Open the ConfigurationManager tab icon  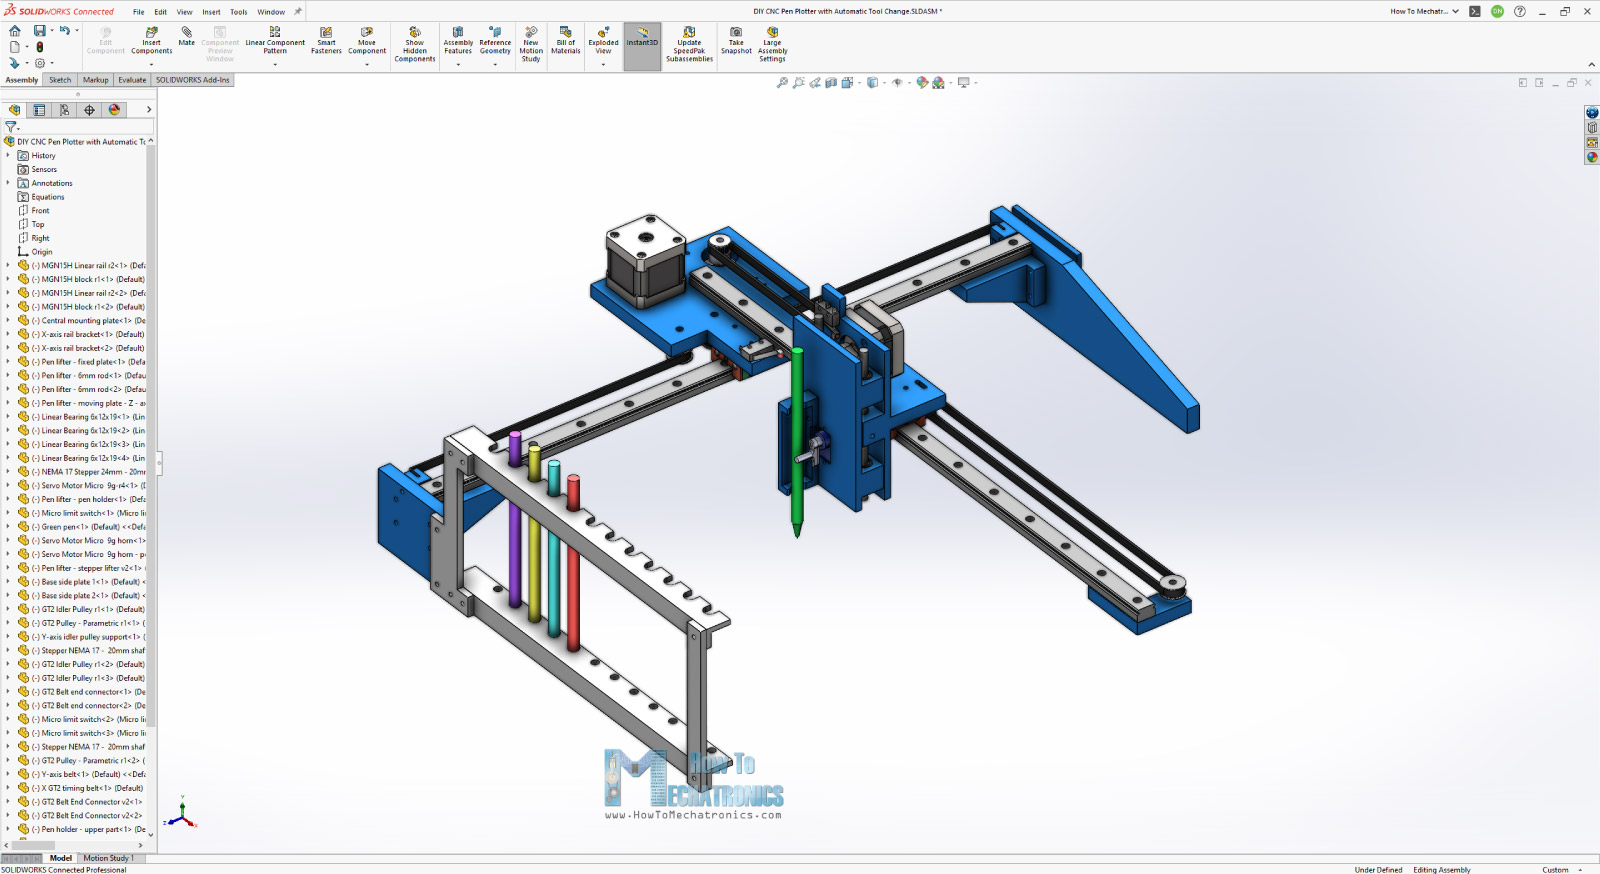tap(64, 110)
